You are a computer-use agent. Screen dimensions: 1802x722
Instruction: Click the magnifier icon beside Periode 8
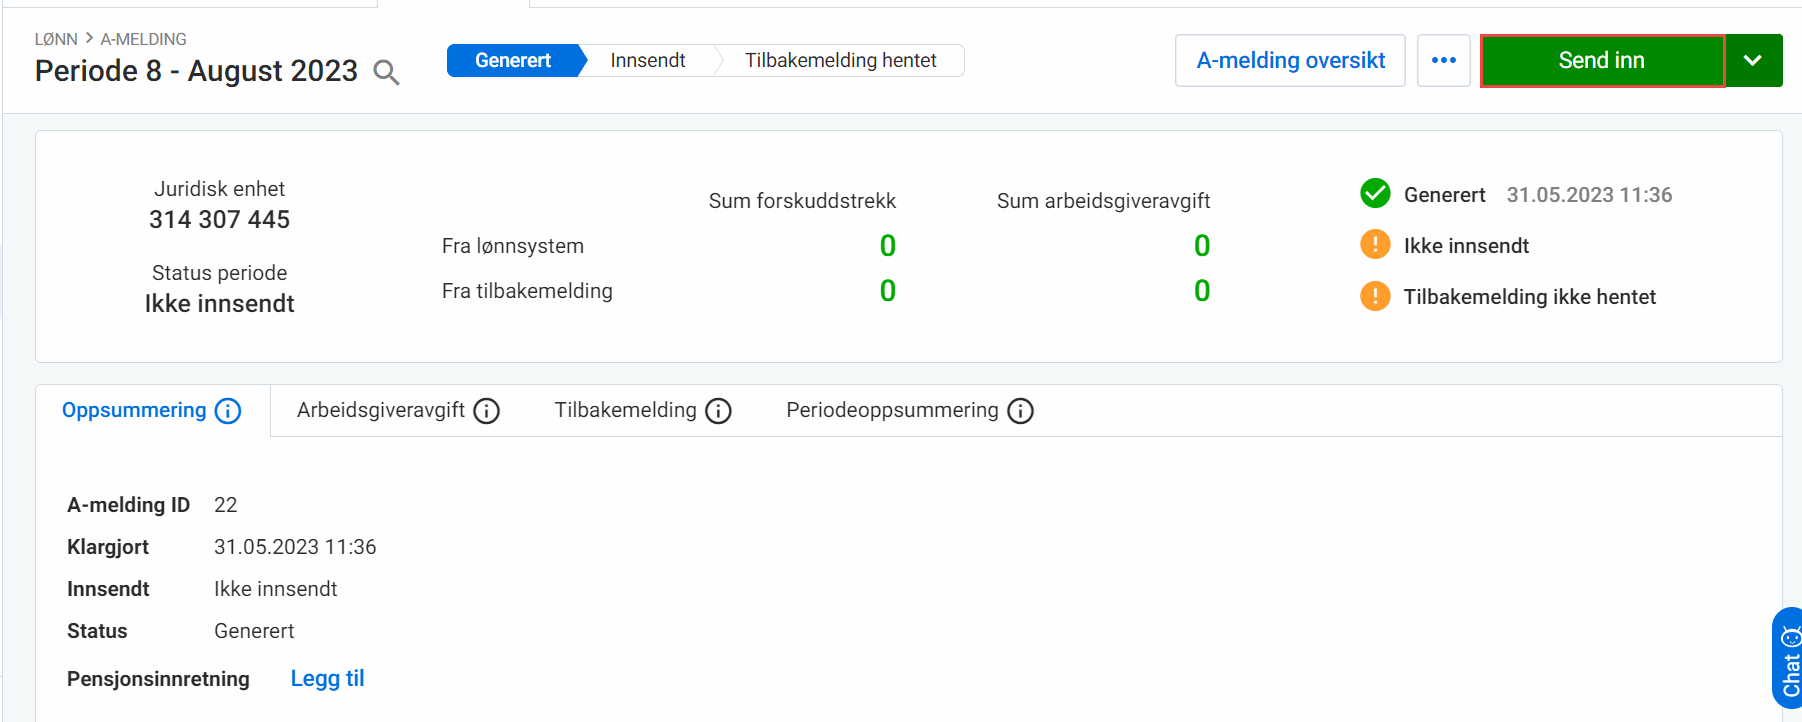[386, 72]
